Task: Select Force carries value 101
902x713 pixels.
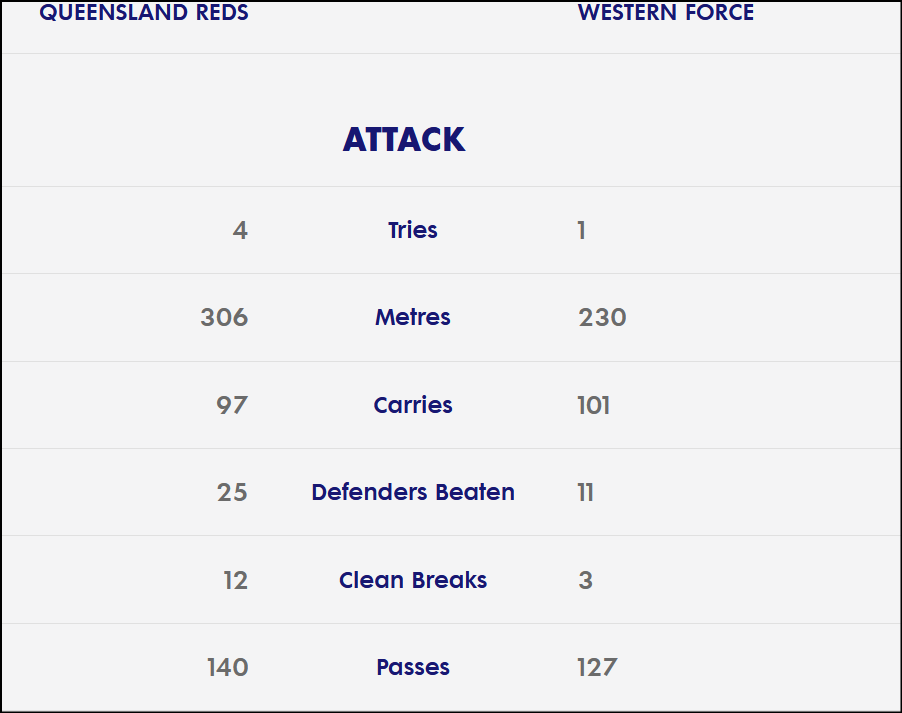Action: point(593,405)
